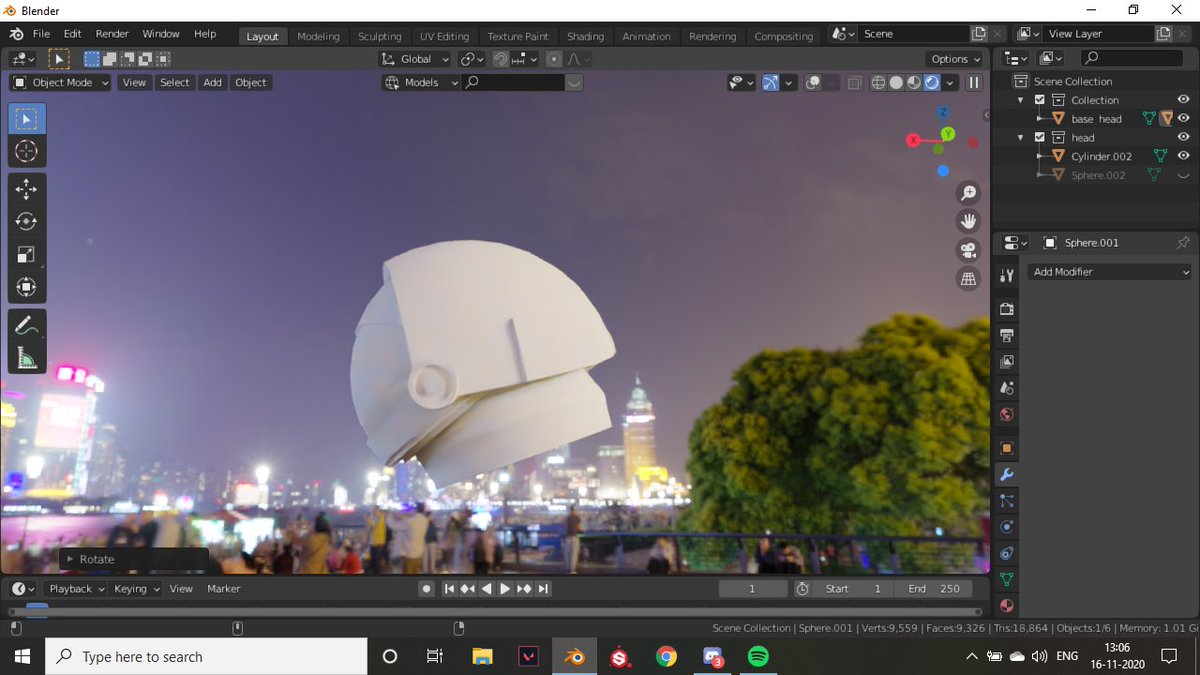
Task: Uncheck the head collection checkbox
Action: click(1039, 137)
